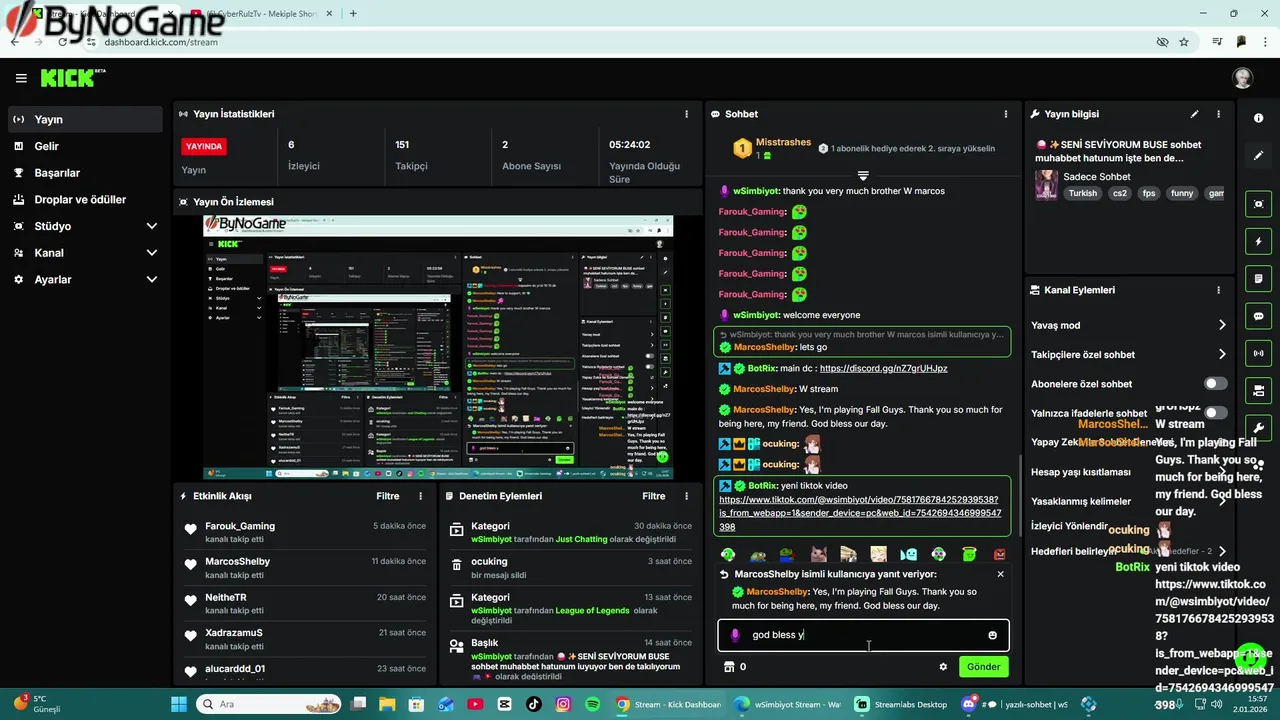Toggle the Yalnızca ifadelerle sohbet switch

(1215, 413)
